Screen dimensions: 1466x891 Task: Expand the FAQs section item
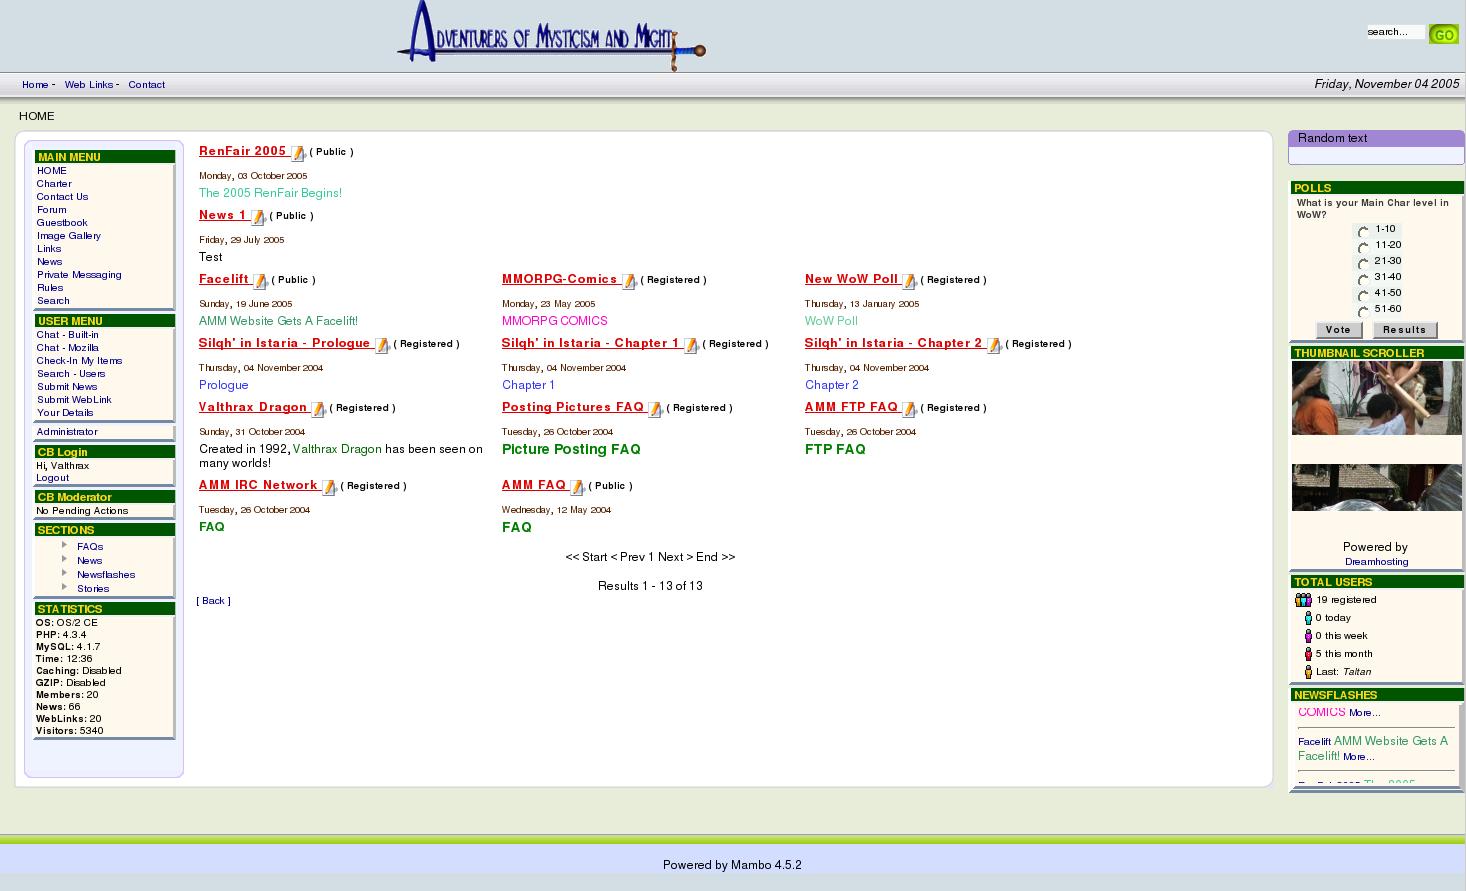pyautogui.click(x=65, y=546)
